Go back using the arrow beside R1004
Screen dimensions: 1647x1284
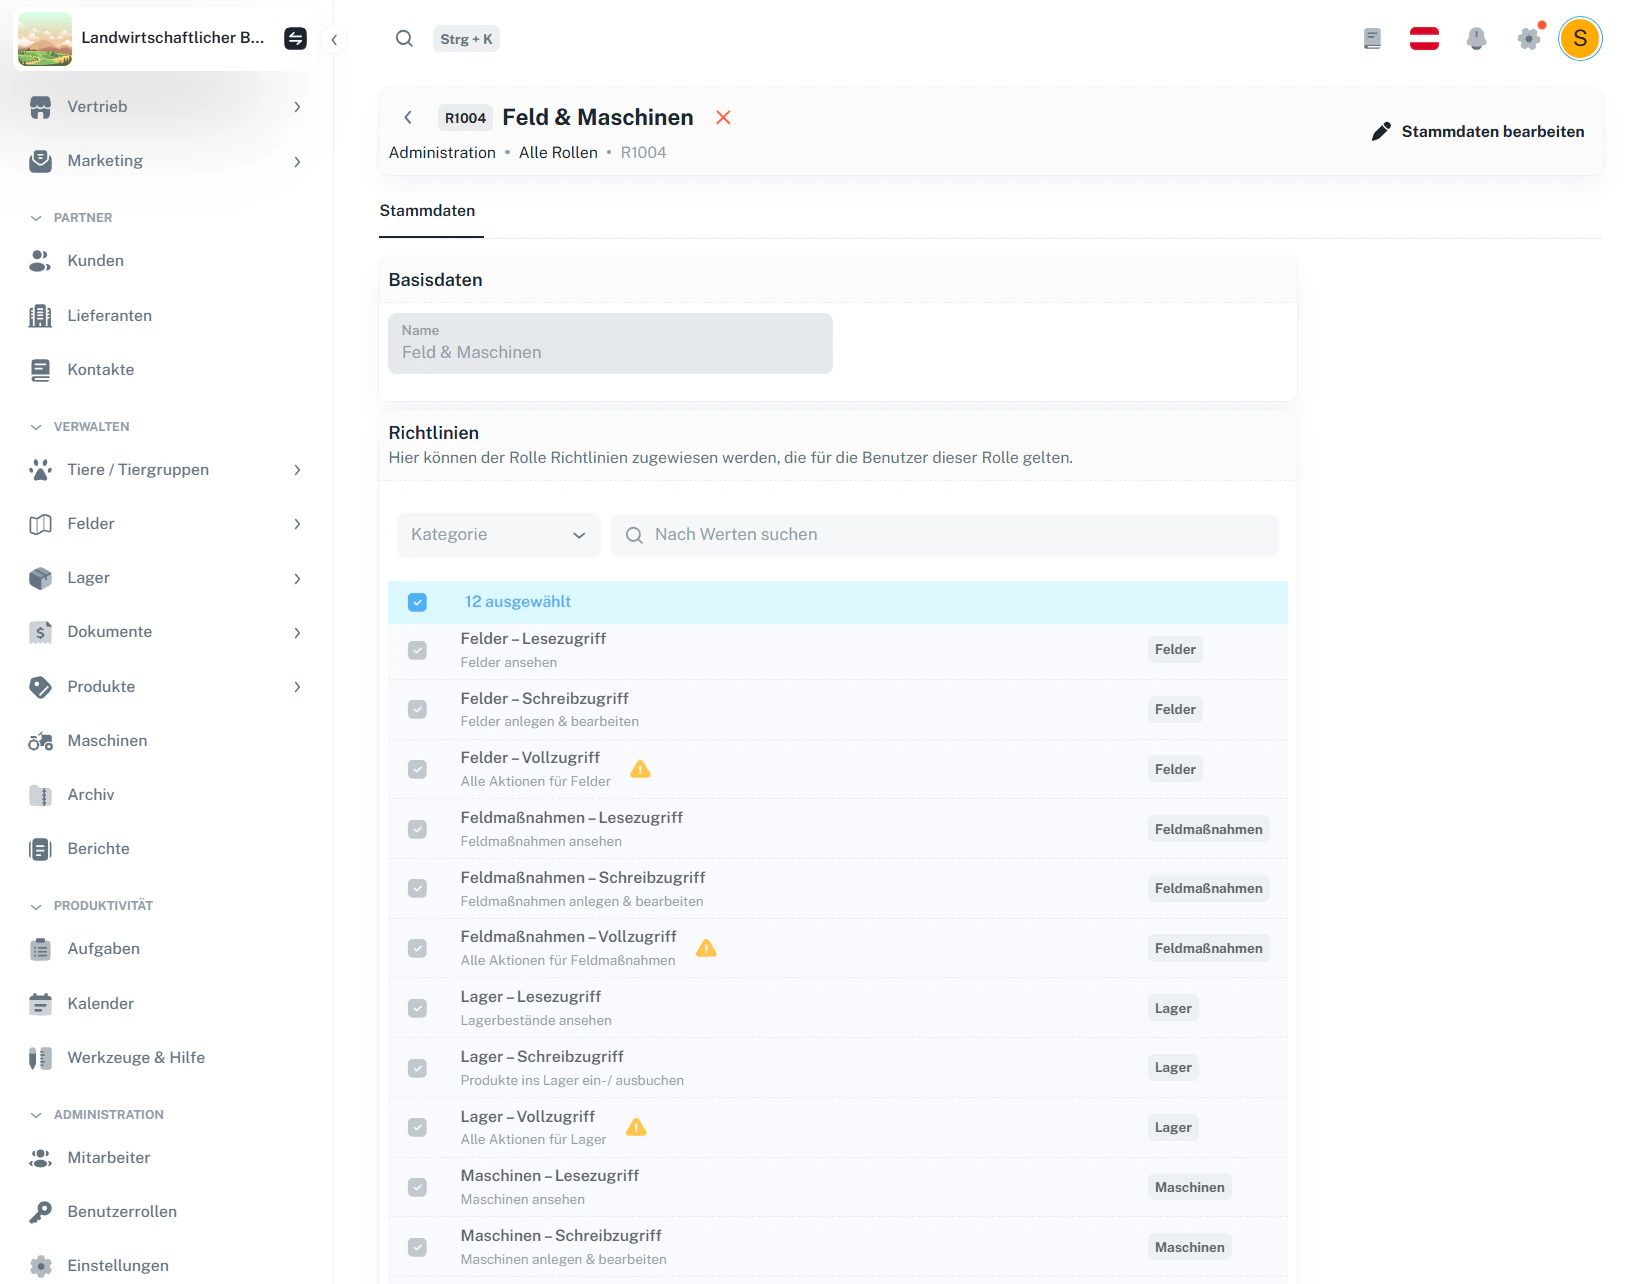coord(408,117)
